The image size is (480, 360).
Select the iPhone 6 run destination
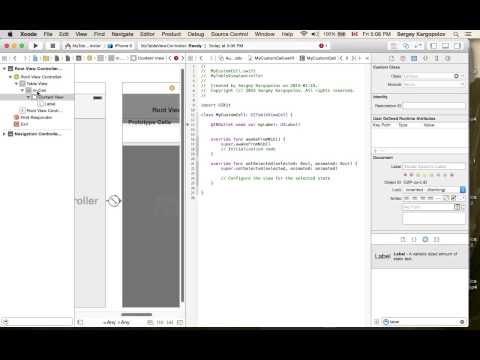[120, 46]
